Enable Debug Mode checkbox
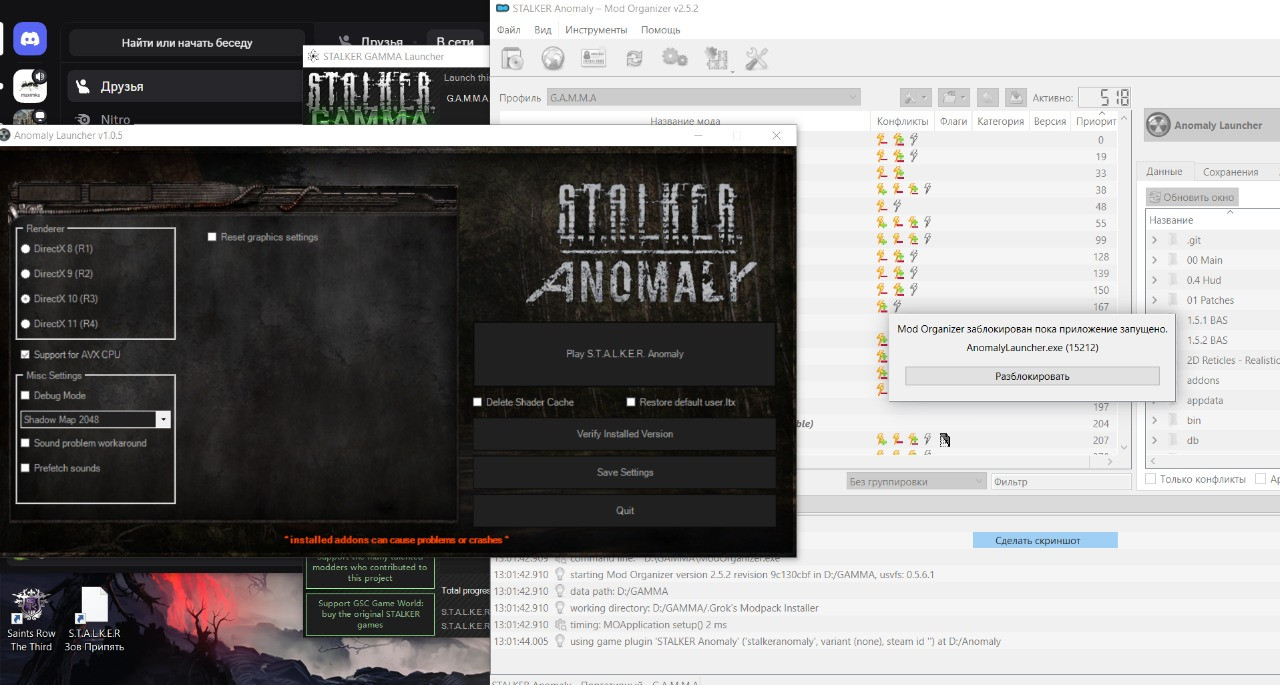 tap(25, 396)
